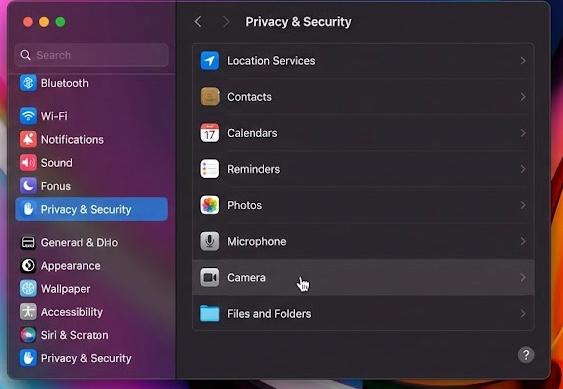Click the "Generad & DHo" sidebar label
This screenshot has height=389, width=563.
[x=79, y=242]
